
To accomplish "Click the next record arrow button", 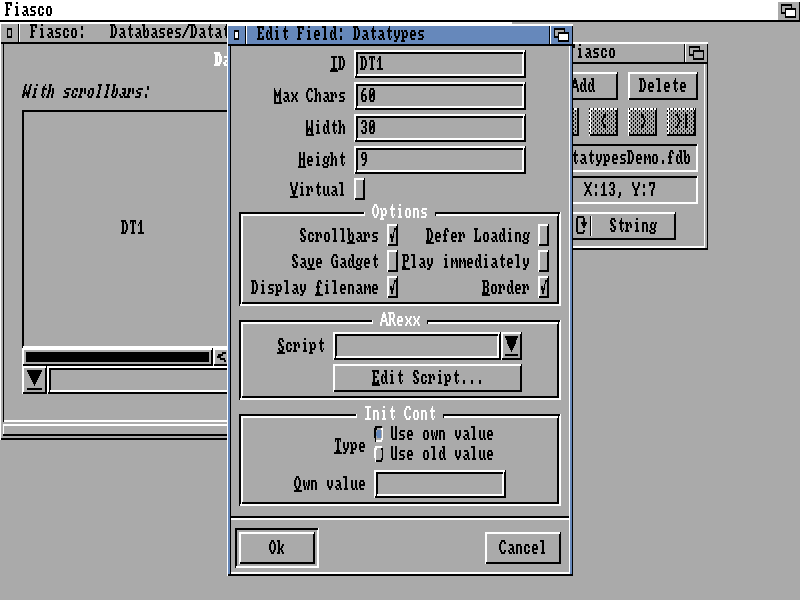I will pos(643,122).
